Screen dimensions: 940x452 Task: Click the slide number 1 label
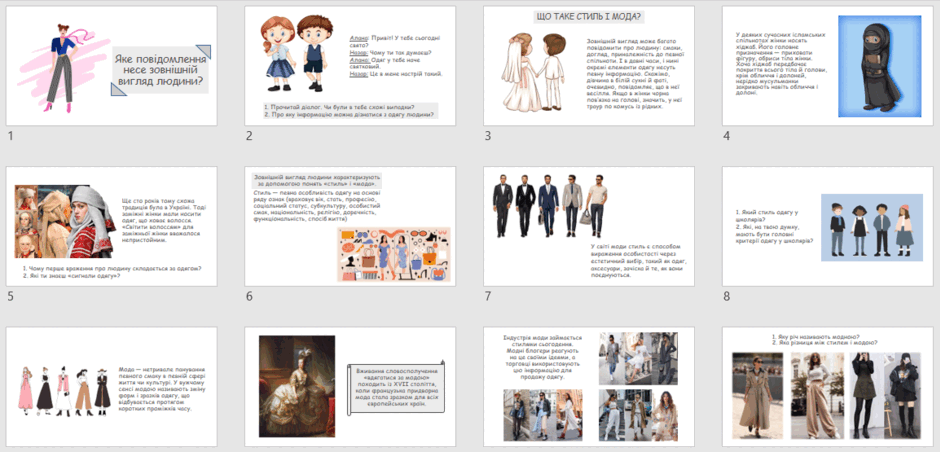(10, 136)
